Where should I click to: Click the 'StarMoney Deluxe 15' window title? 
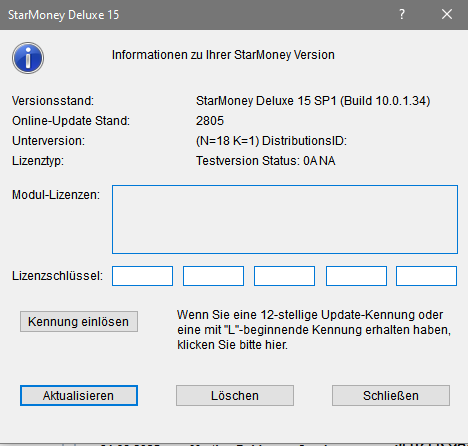pyautogui.click(x=63, y=15)
